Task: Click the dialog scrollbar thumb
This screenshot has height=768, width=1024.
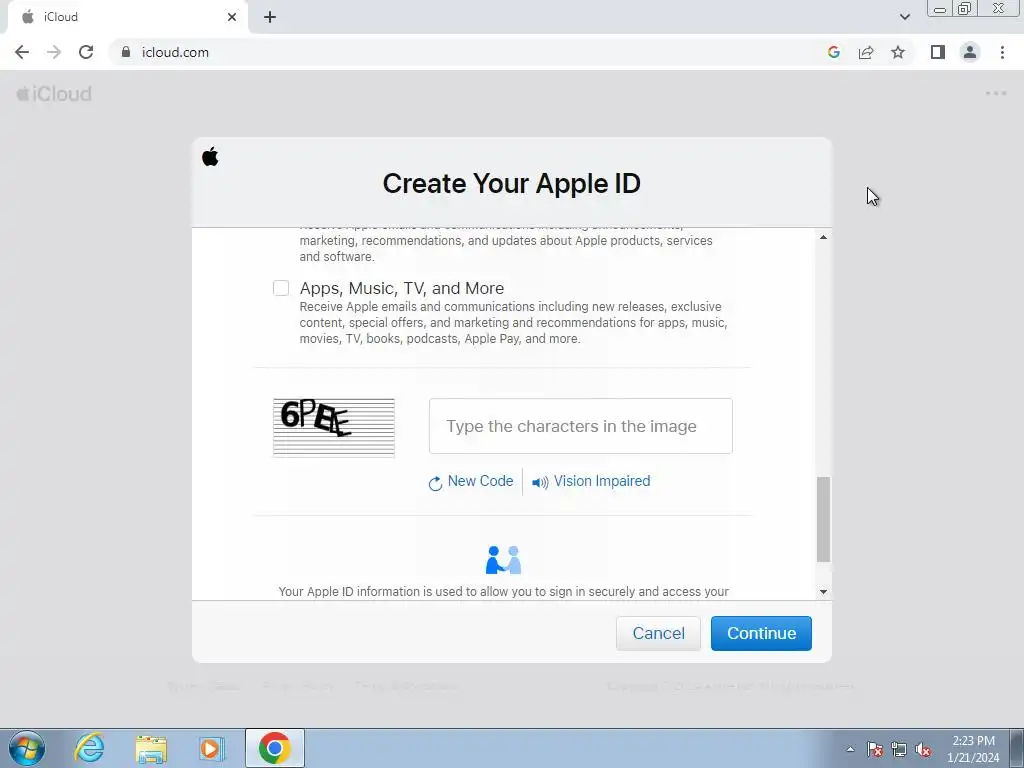Action: pos(824,519)
